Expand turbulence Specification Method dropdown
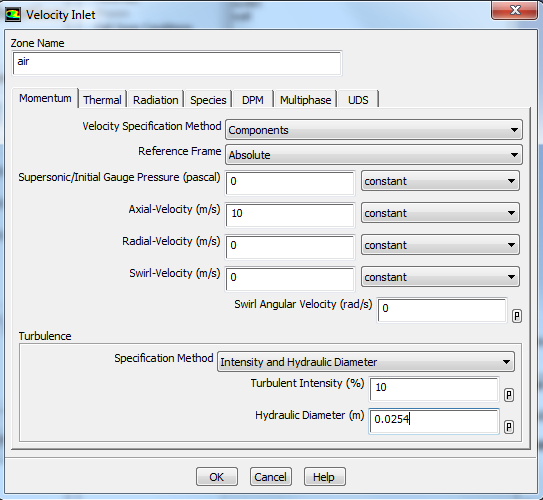The height and width of the screenshot is (500, 543). coord(366,362)
